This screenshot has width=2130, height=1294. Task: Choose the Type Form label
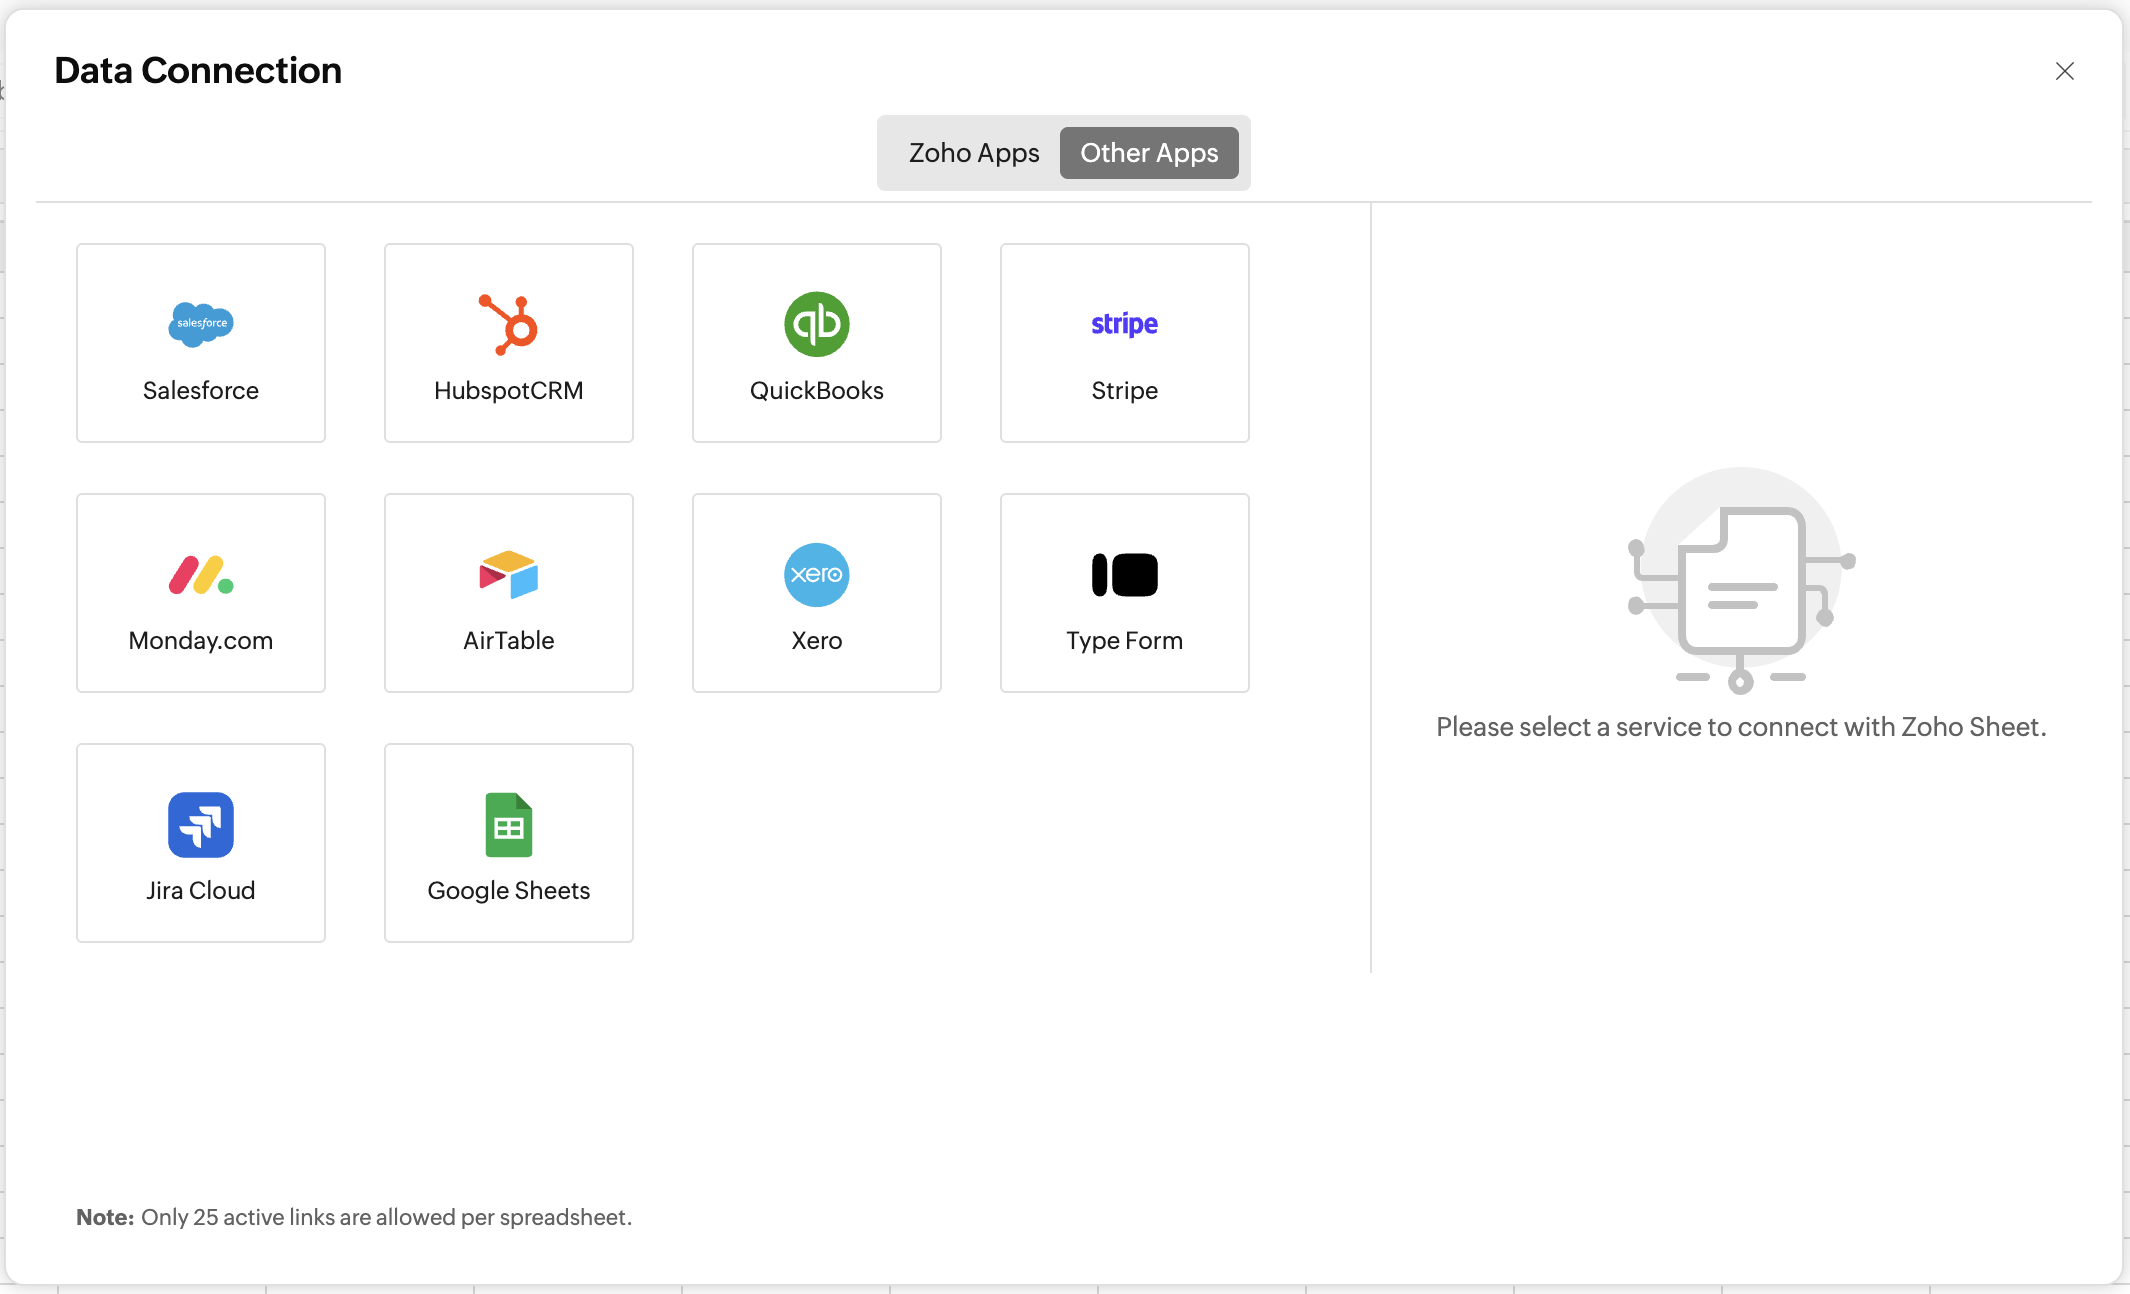(x=1125, y=640)
